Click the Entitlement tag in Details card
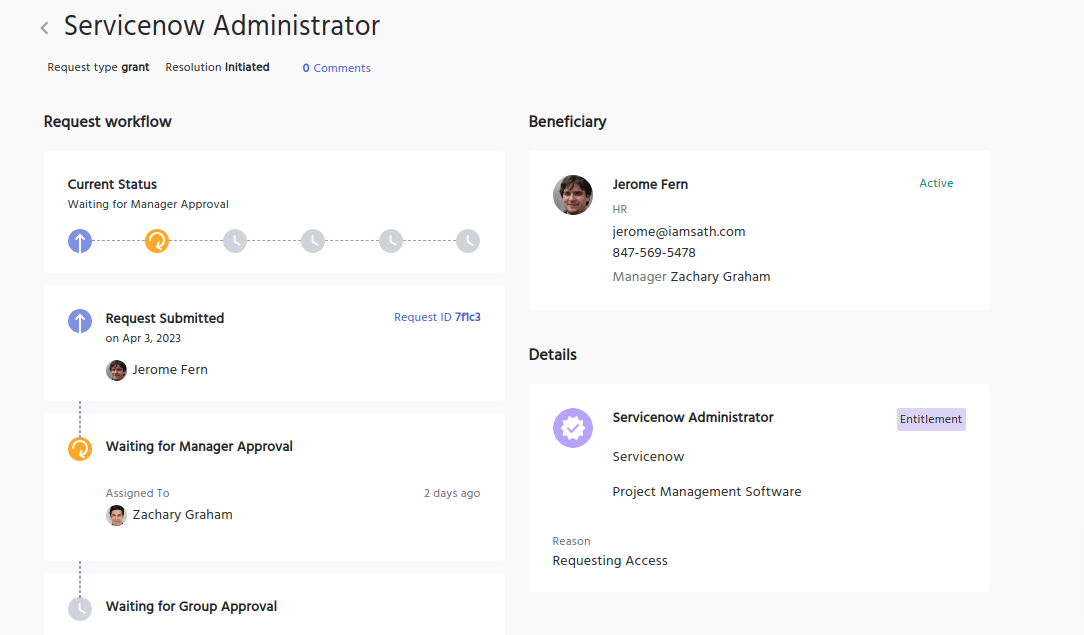 click(931, 419)
